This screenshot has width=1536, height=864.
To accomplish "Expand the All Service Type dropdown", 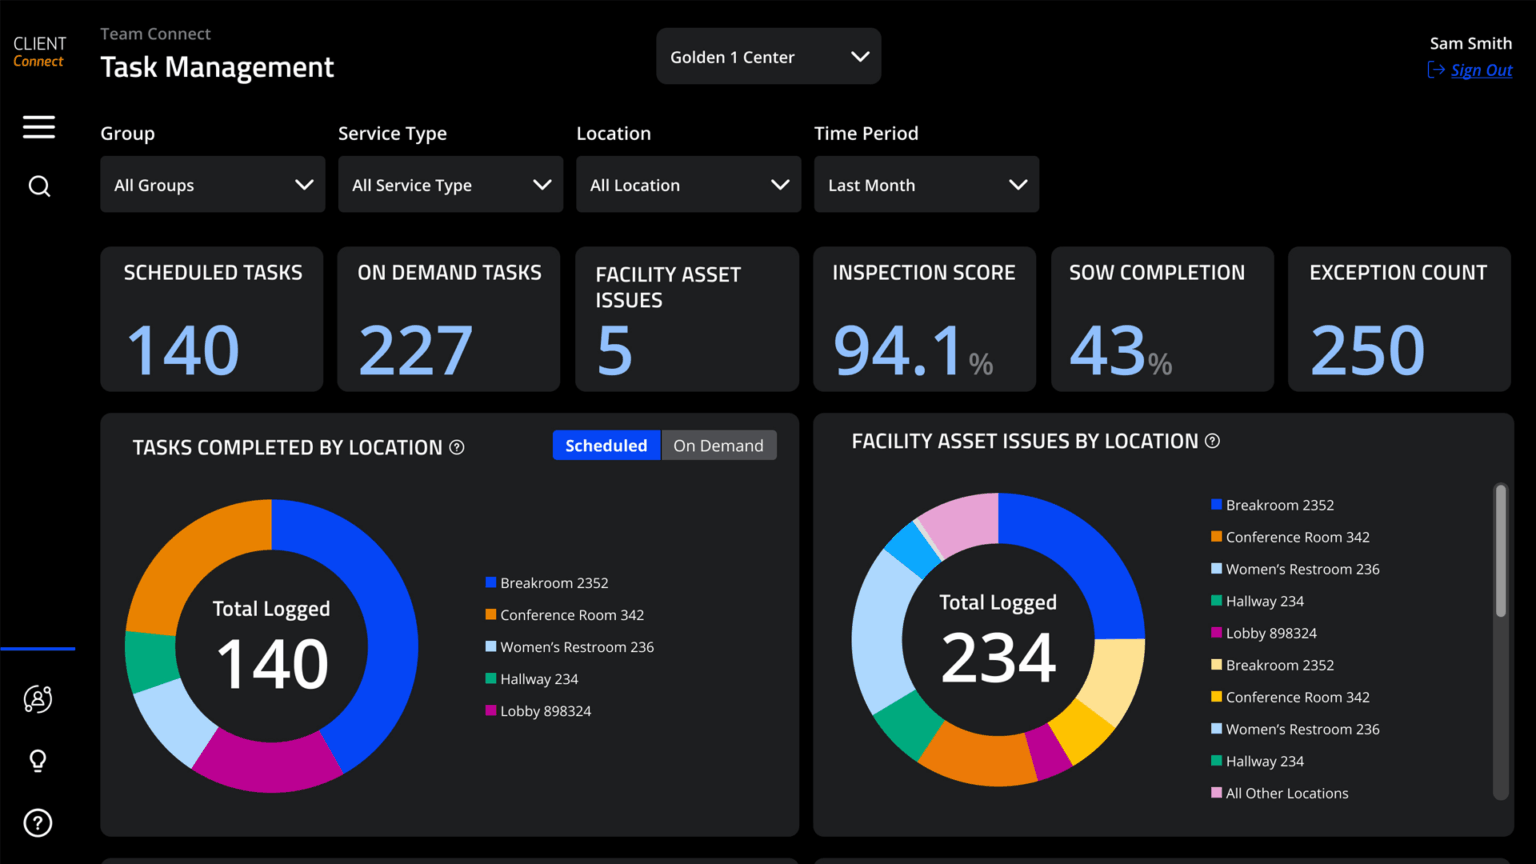I will 450,185.
